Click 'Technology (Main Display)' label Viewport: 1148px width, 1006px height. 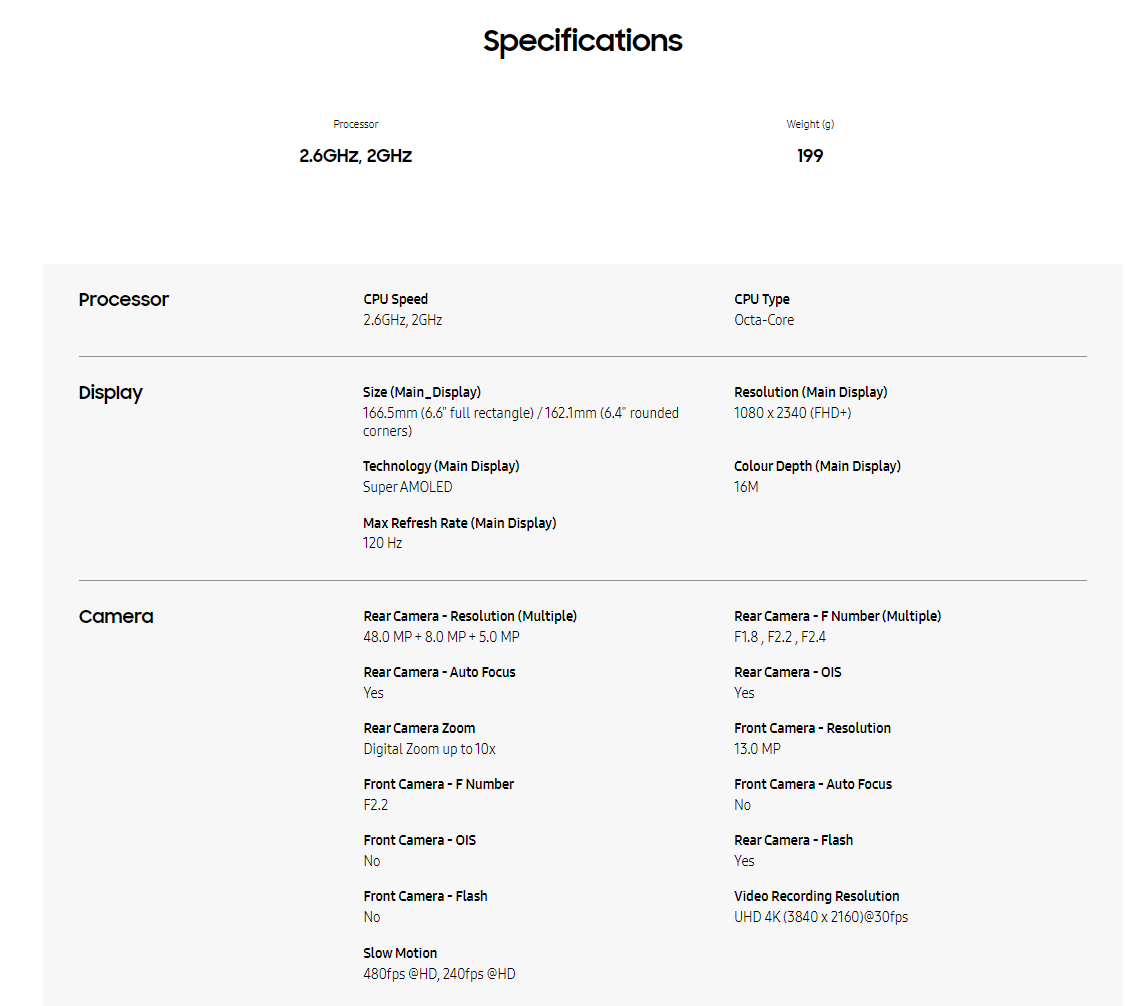pos(441,466)
